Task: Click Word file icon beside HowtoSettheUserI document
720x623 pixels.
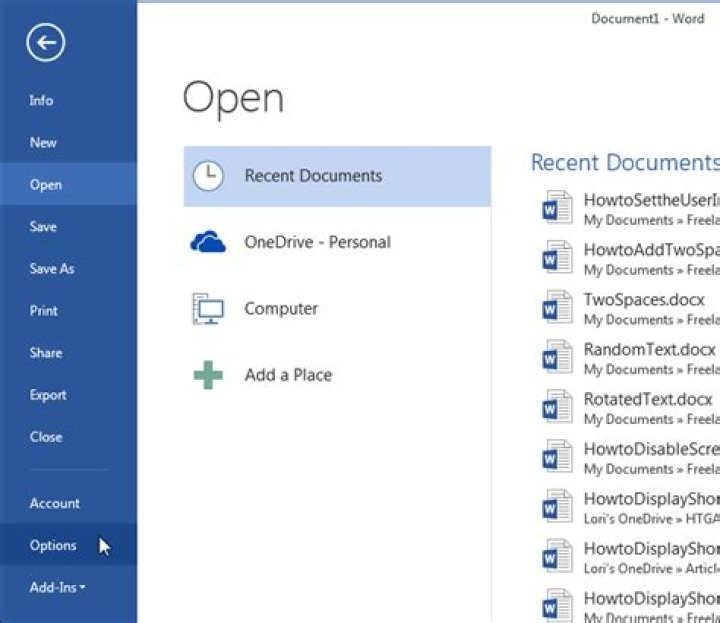Action: (x=557, y=208)
